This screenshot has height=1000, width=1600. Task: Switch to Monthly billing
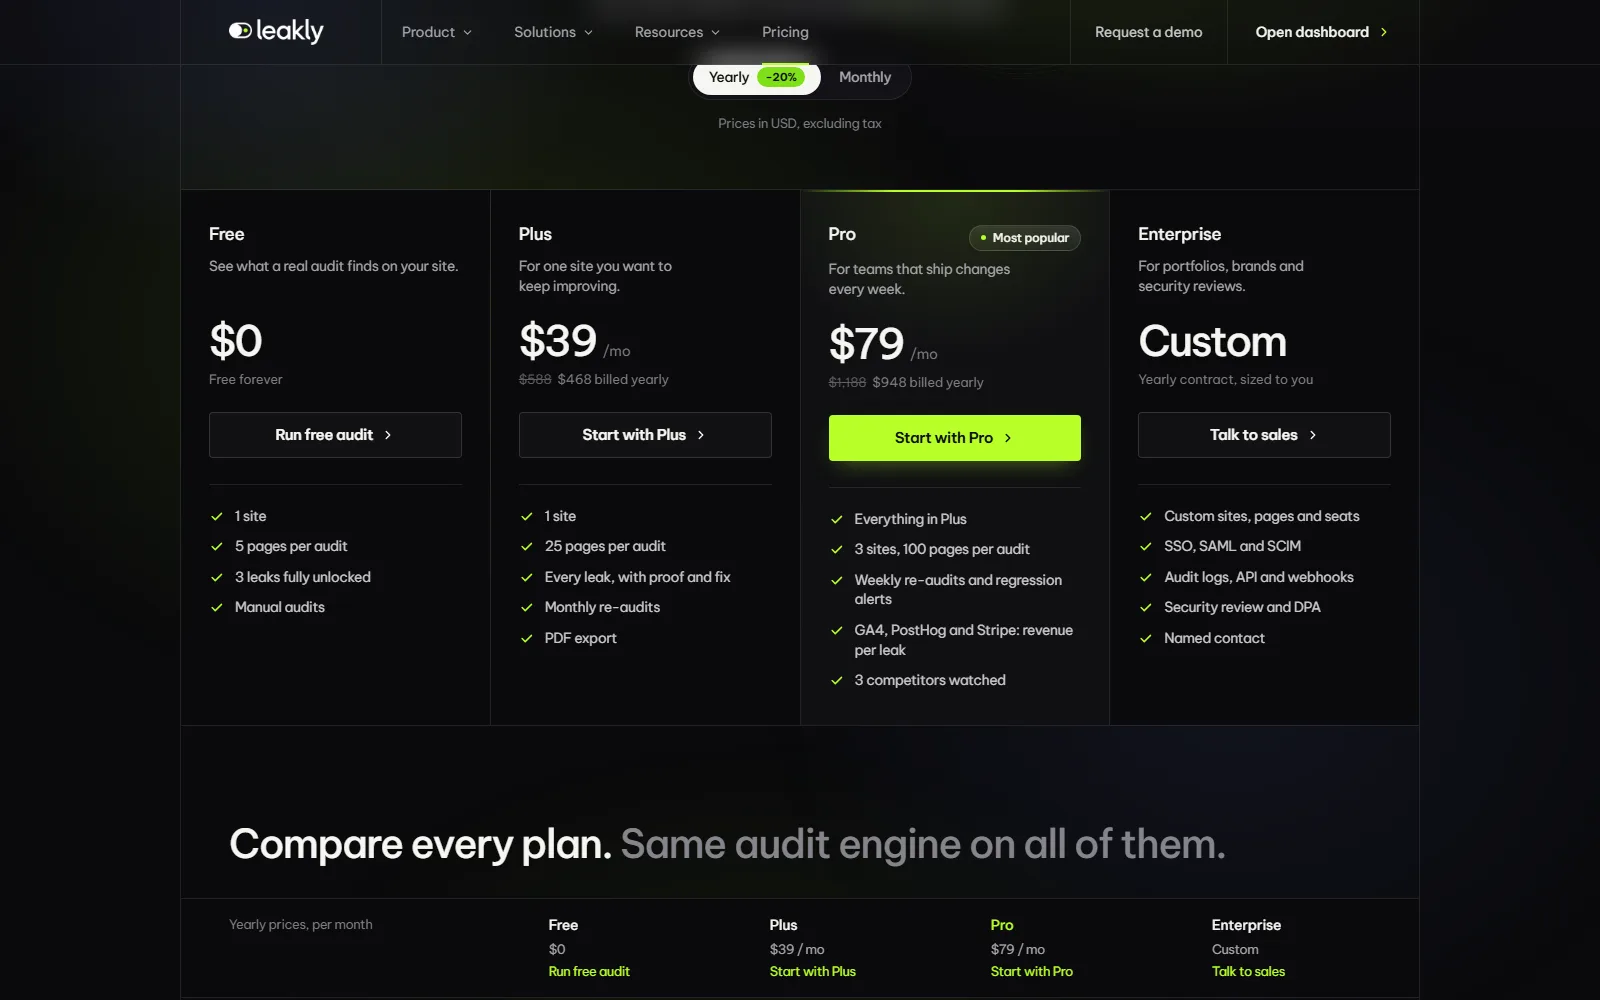click(x=865, y=77)
